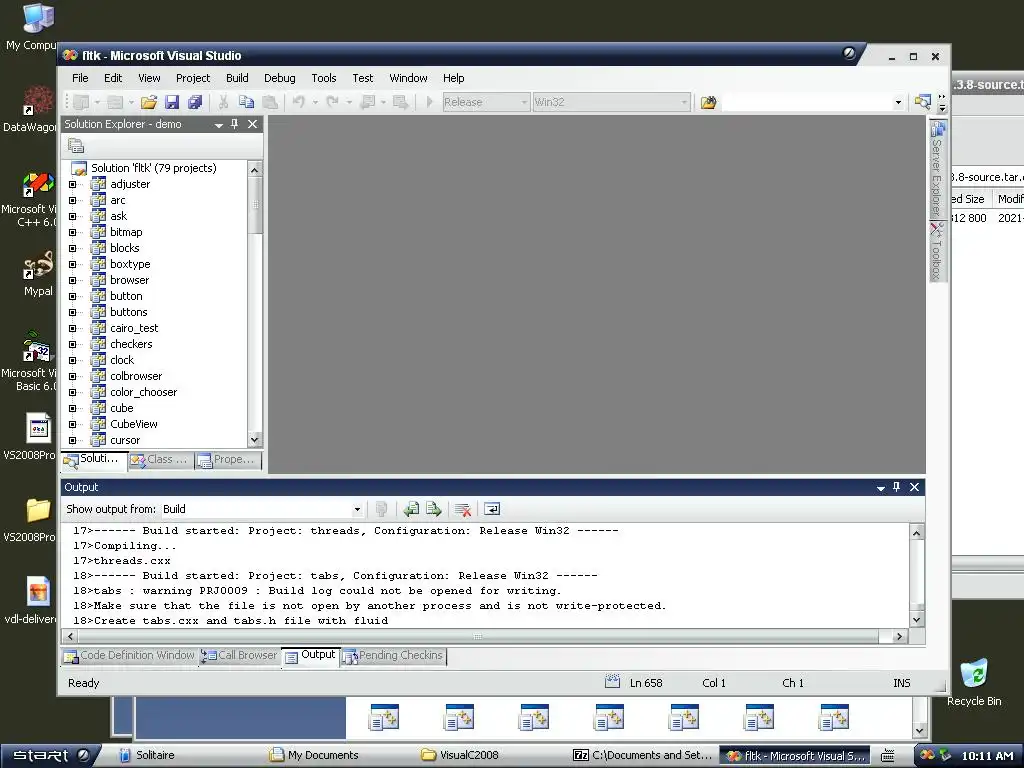Switch to the Call Browser tab

239,656
